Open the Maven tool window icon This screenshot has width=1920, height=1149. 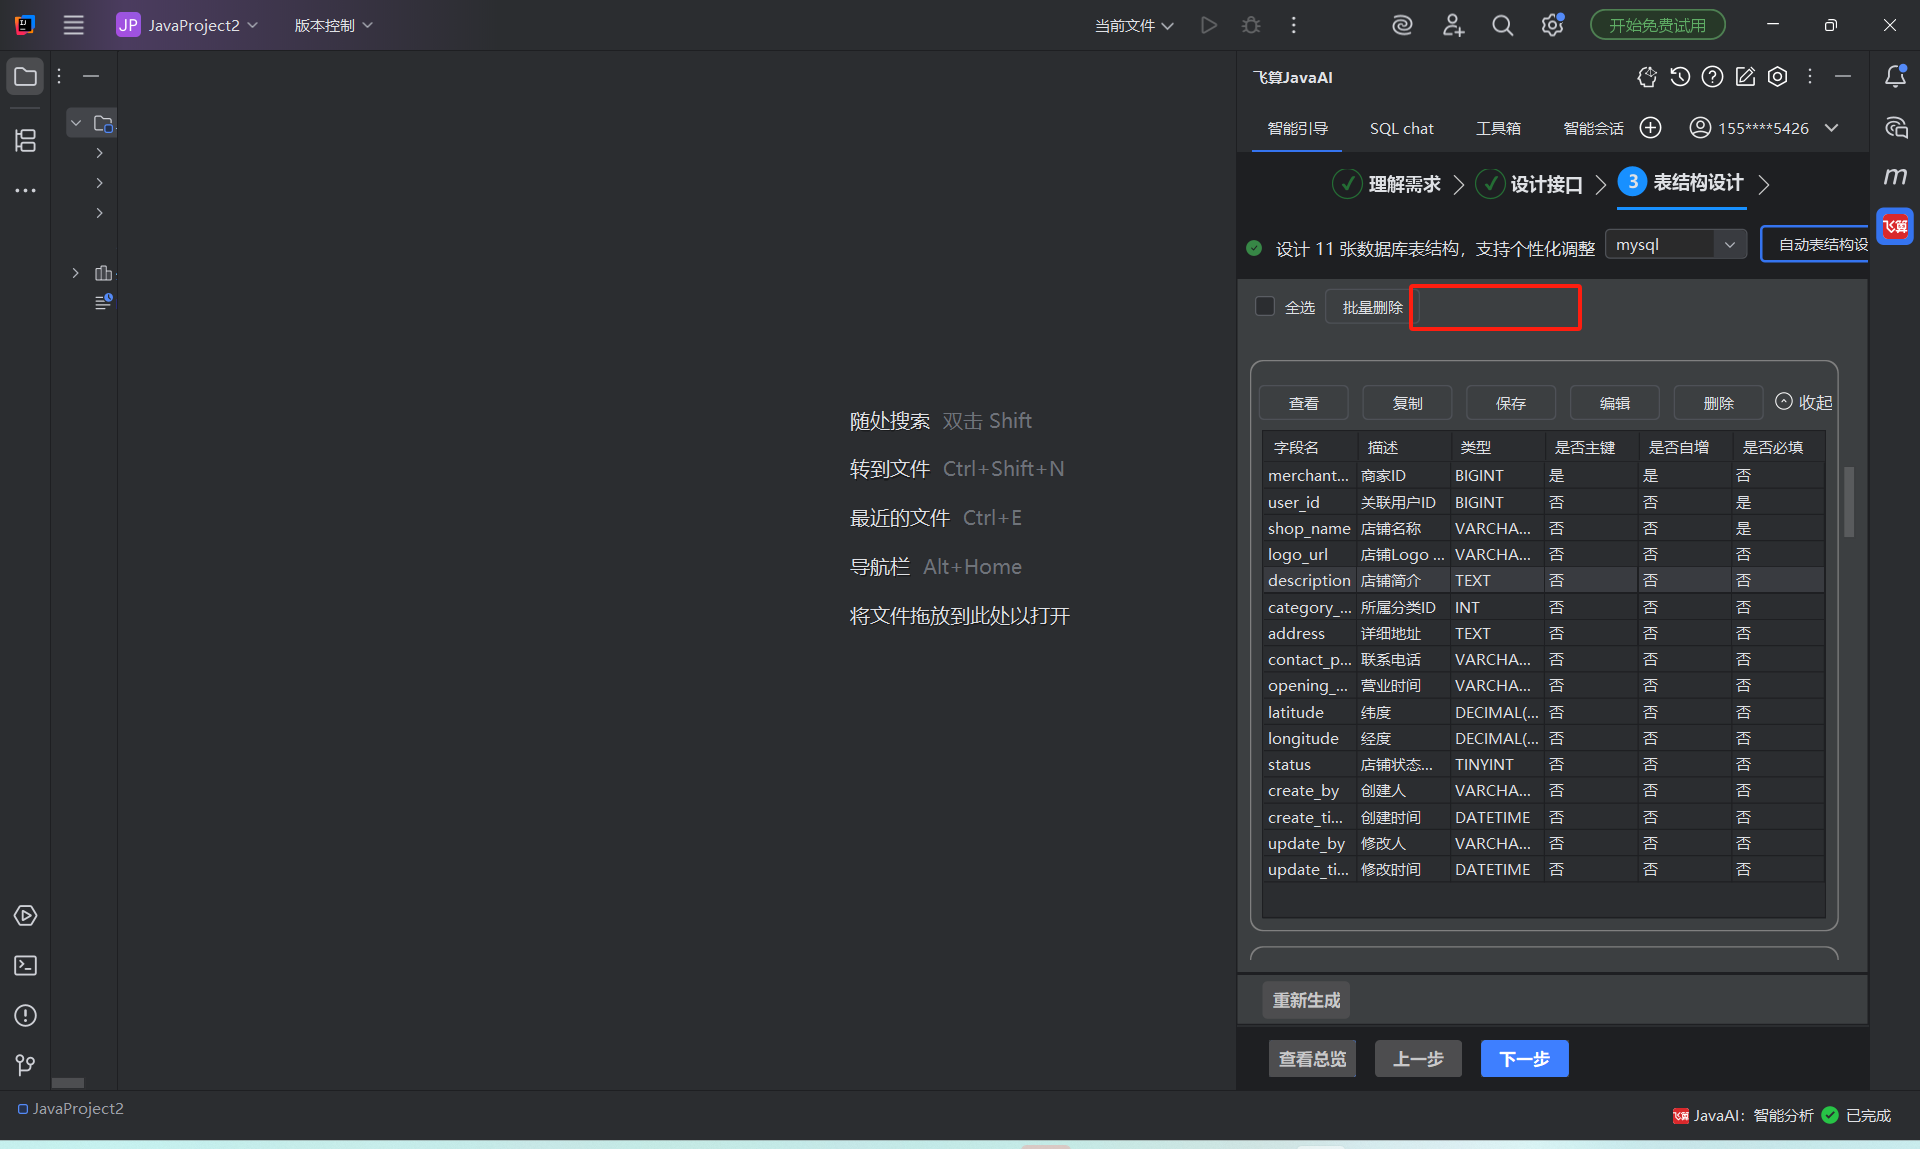point(1895,177)
